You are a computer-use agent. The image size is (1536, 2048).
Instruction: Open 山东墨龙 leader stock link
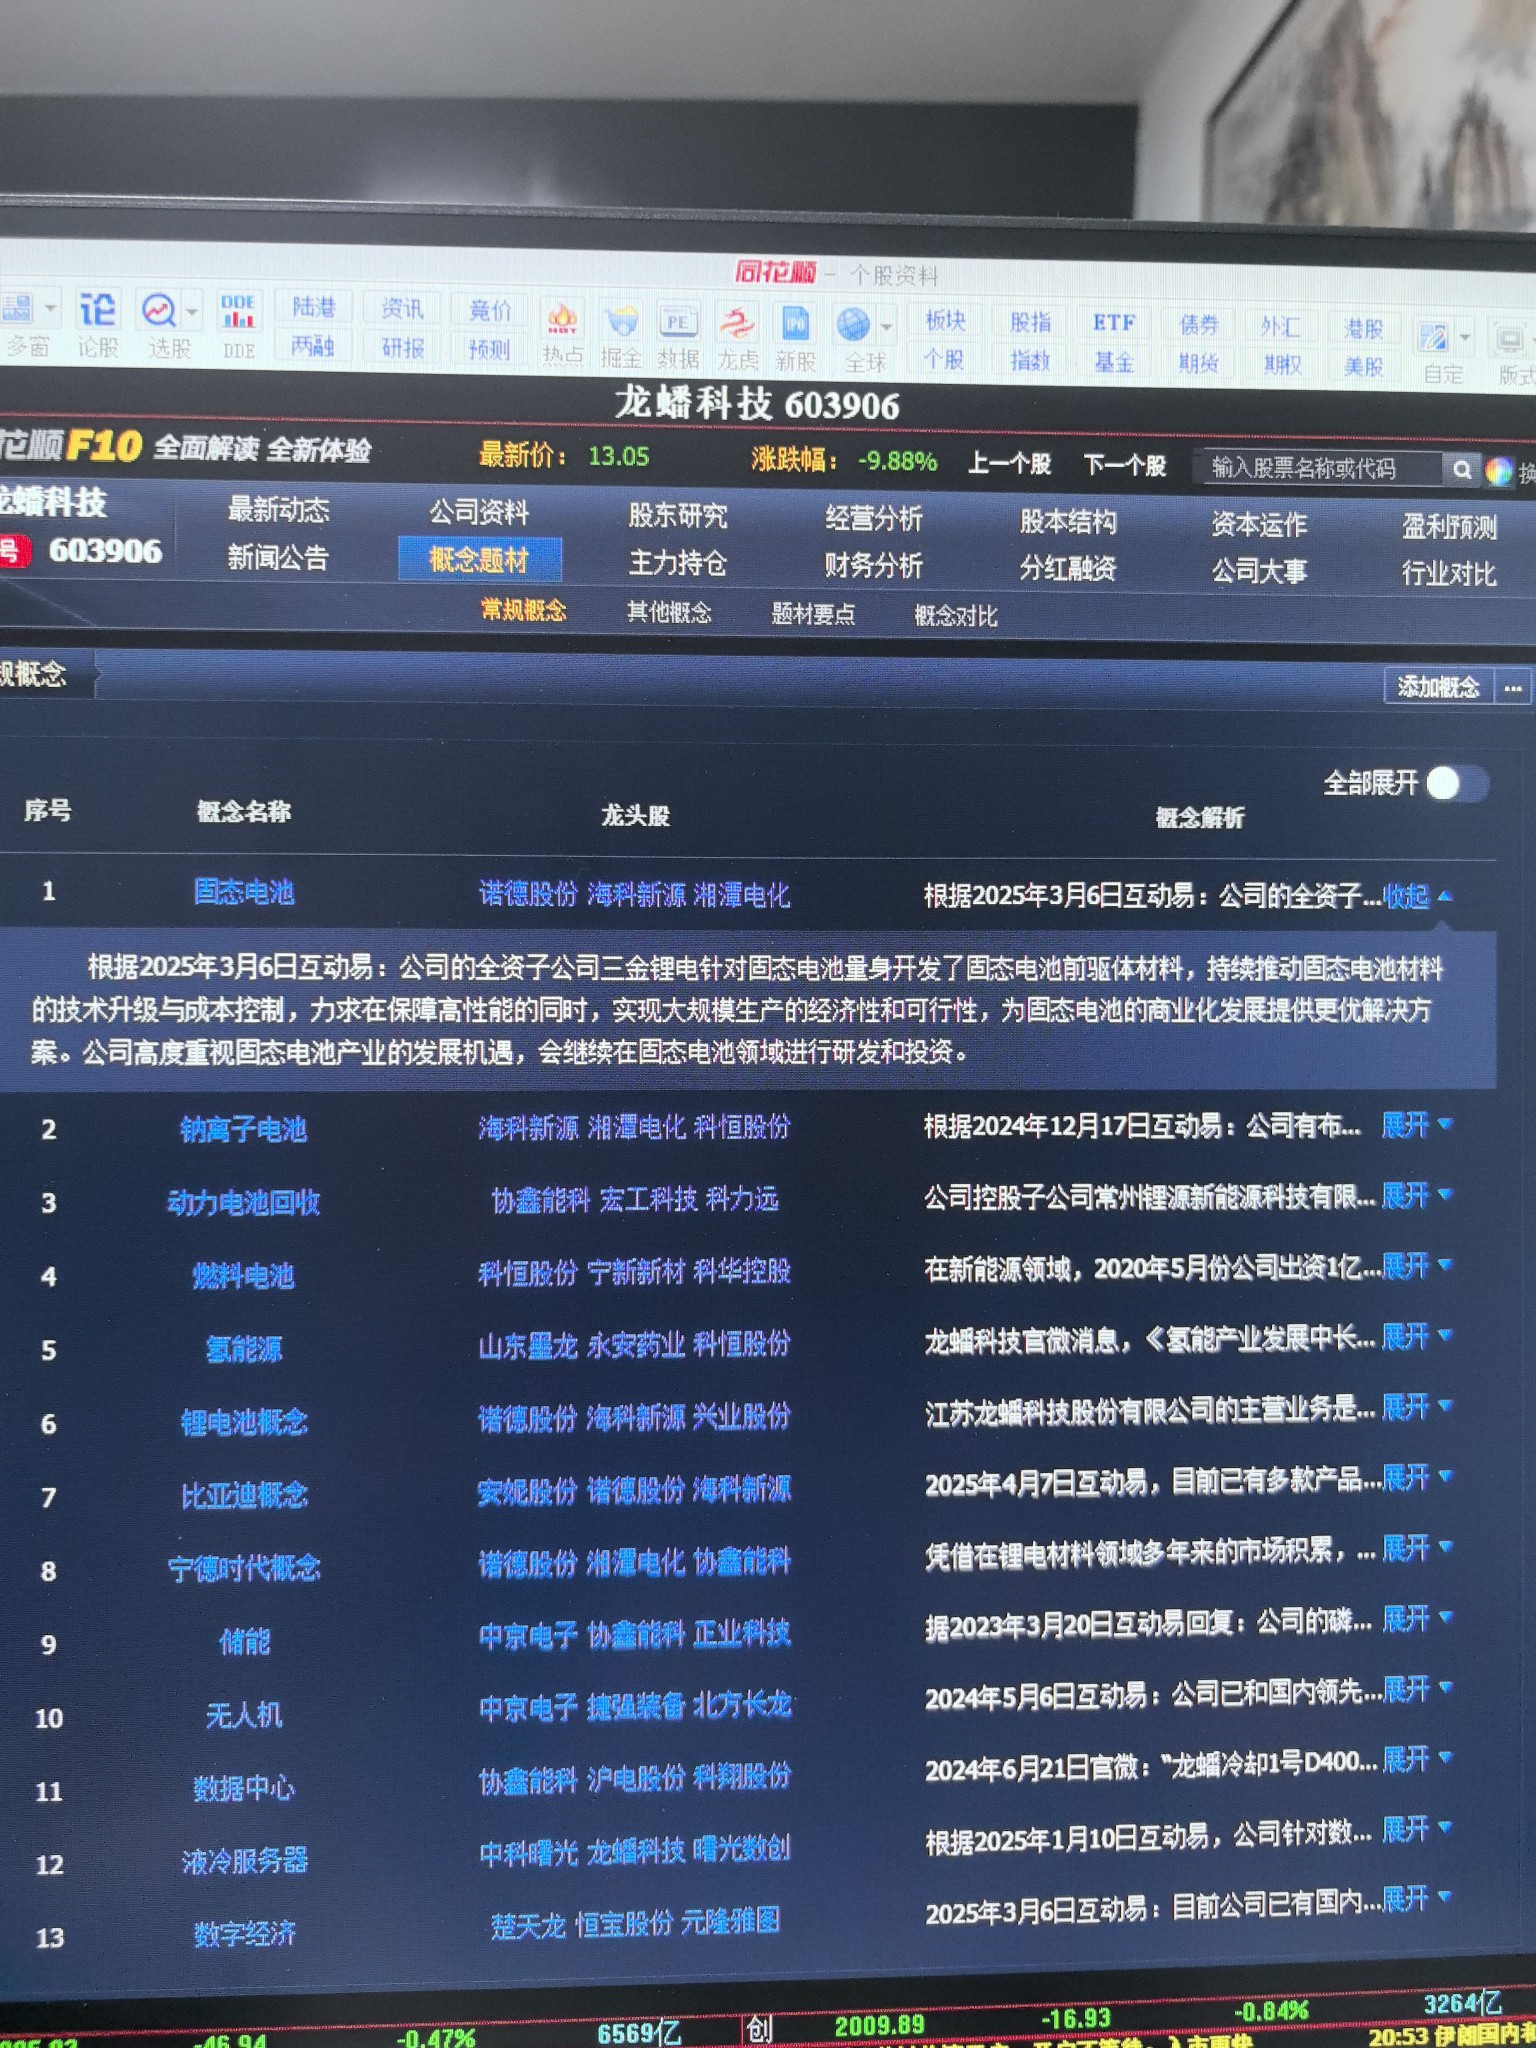[x=528, y=1346]
